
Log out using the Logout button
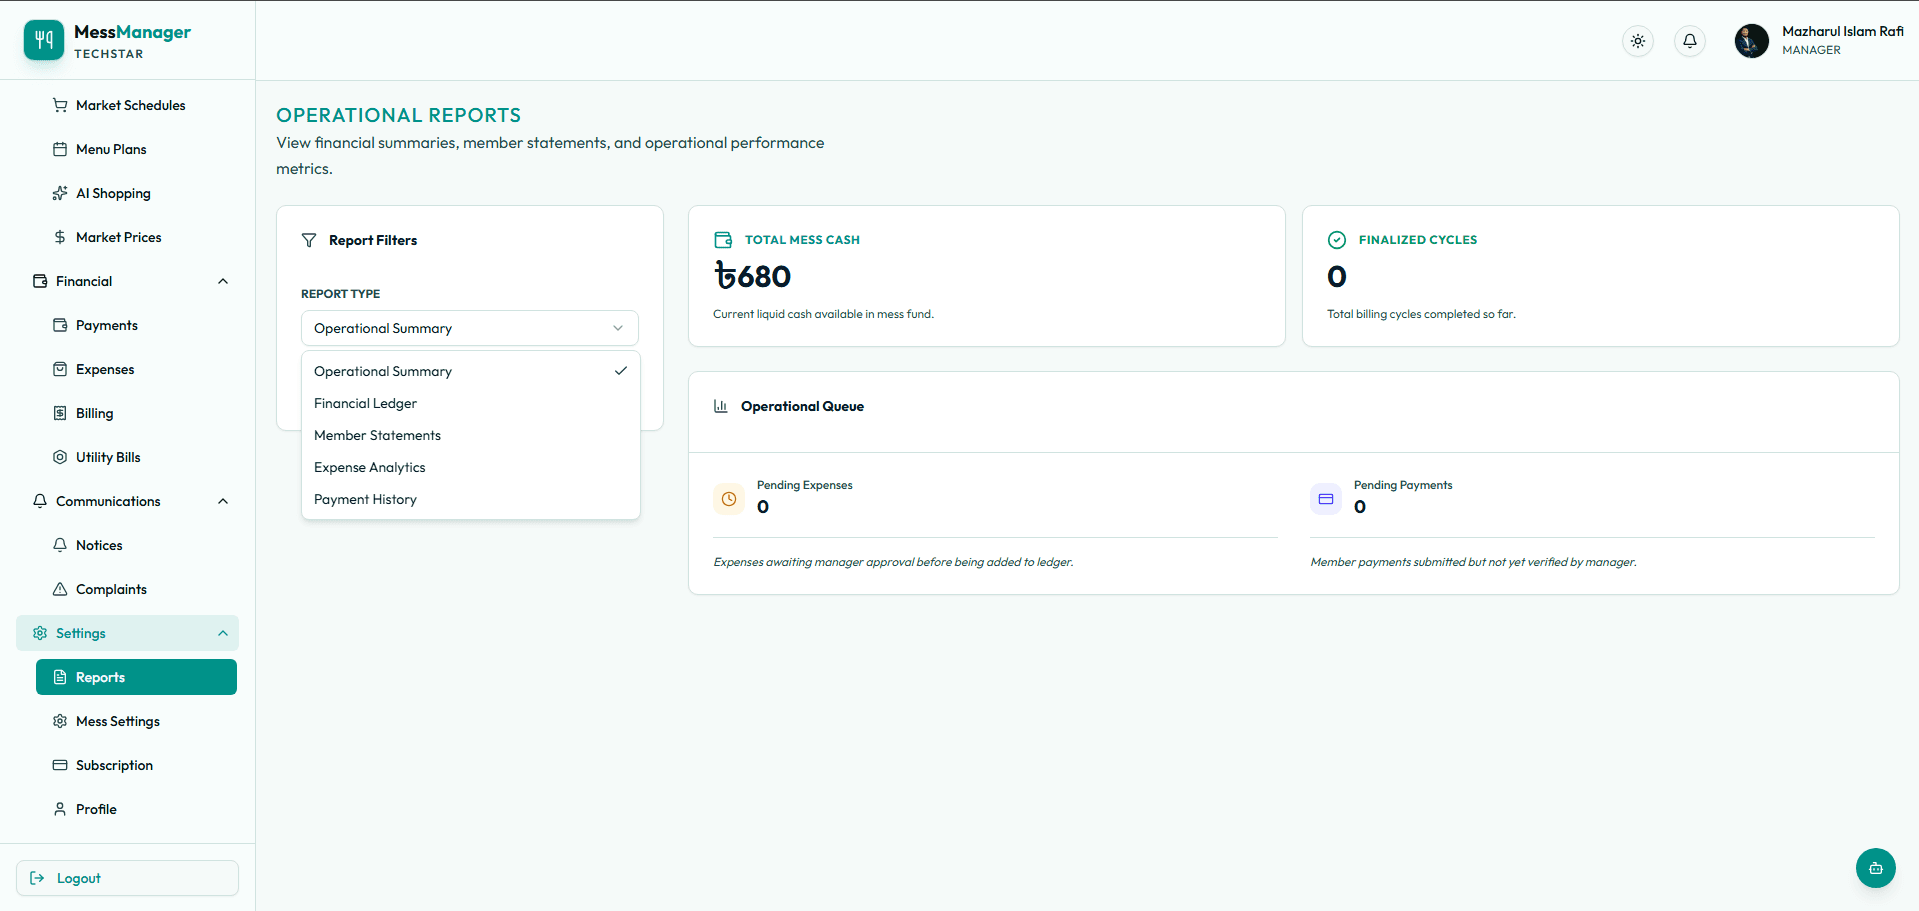(x=127, y=878)
